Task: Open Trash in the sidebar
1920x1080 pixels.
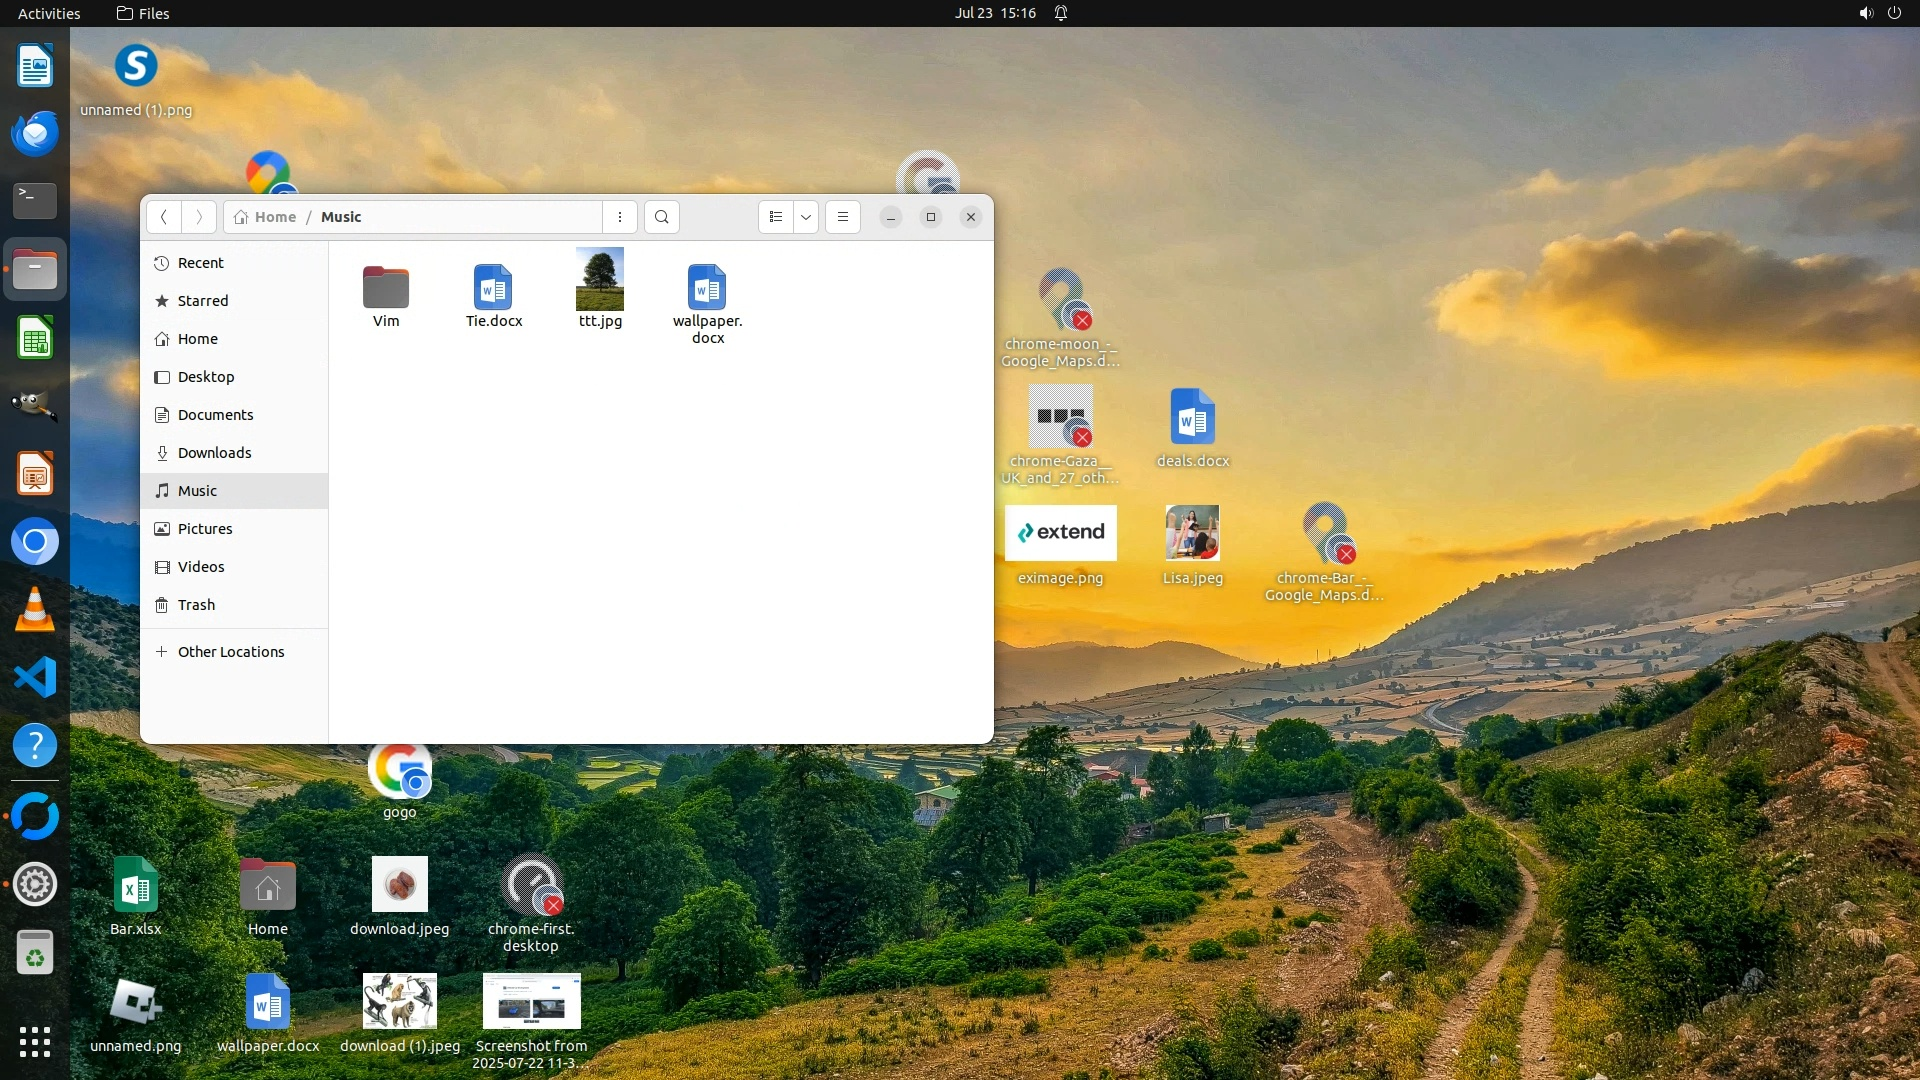Action: (196, 605)
